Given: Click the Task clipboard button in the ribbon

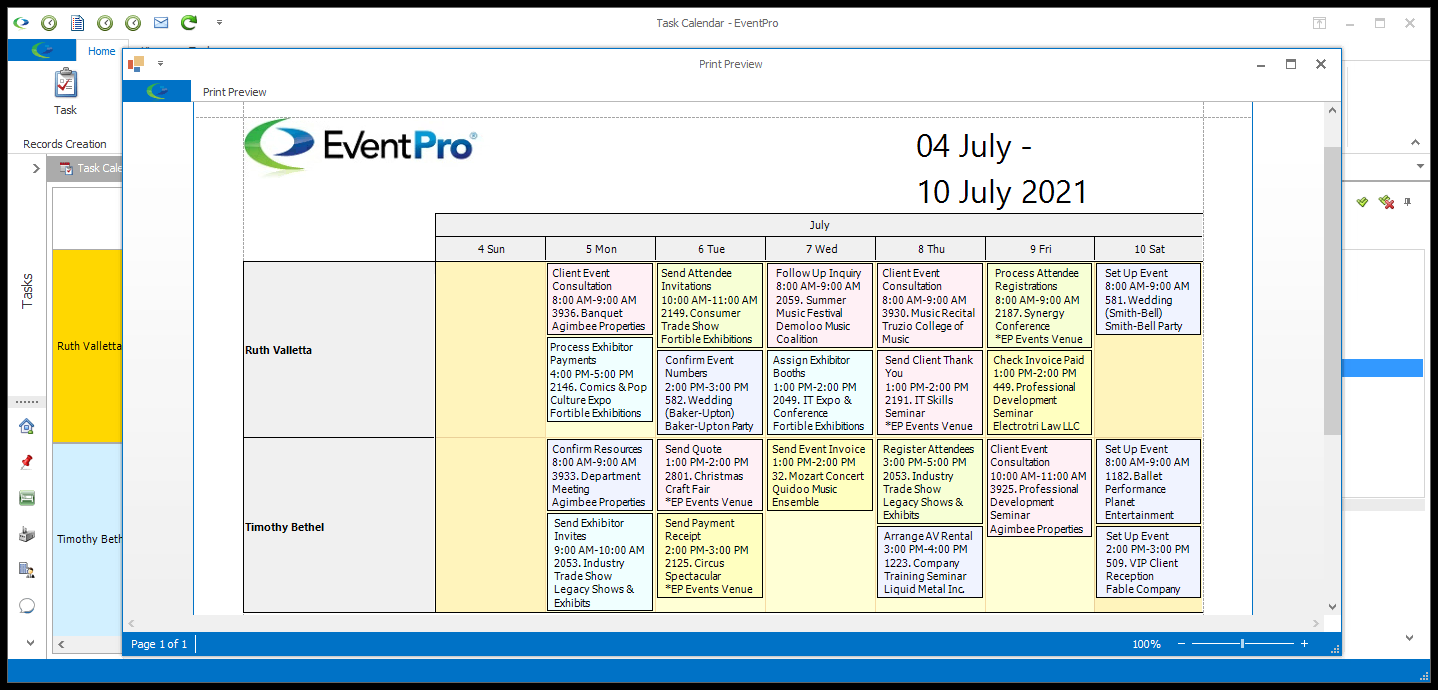Looking at the screenshot, I should [x=65, y=92].
